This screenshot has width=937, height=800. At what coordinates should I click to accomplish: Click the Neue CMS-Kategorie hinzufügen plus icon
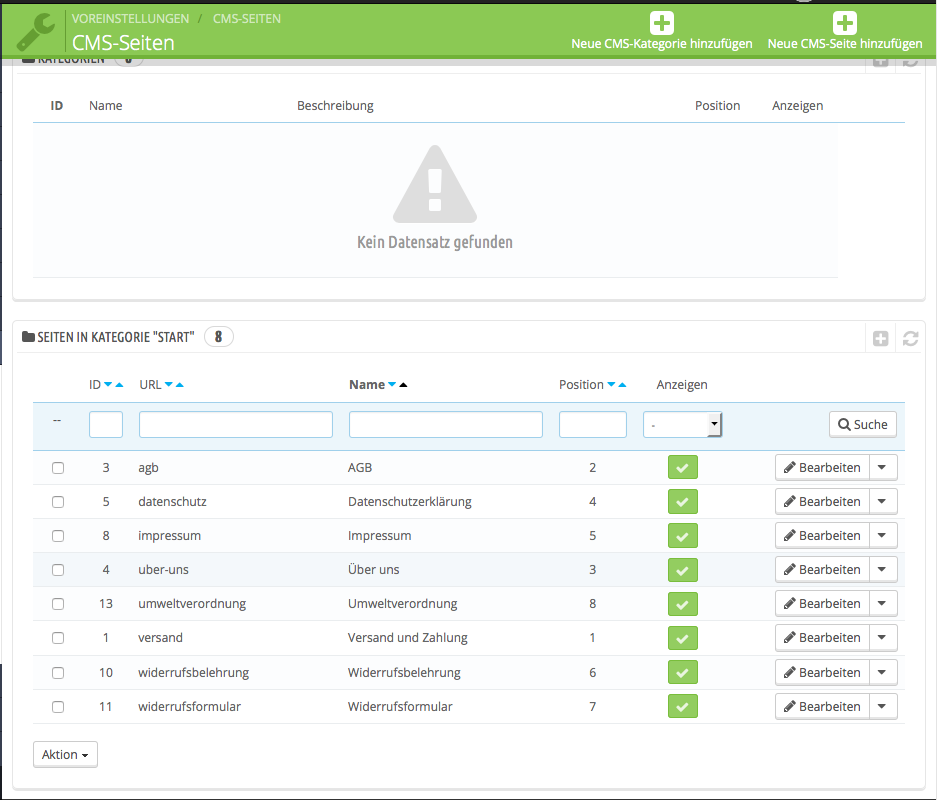(662, 23)
